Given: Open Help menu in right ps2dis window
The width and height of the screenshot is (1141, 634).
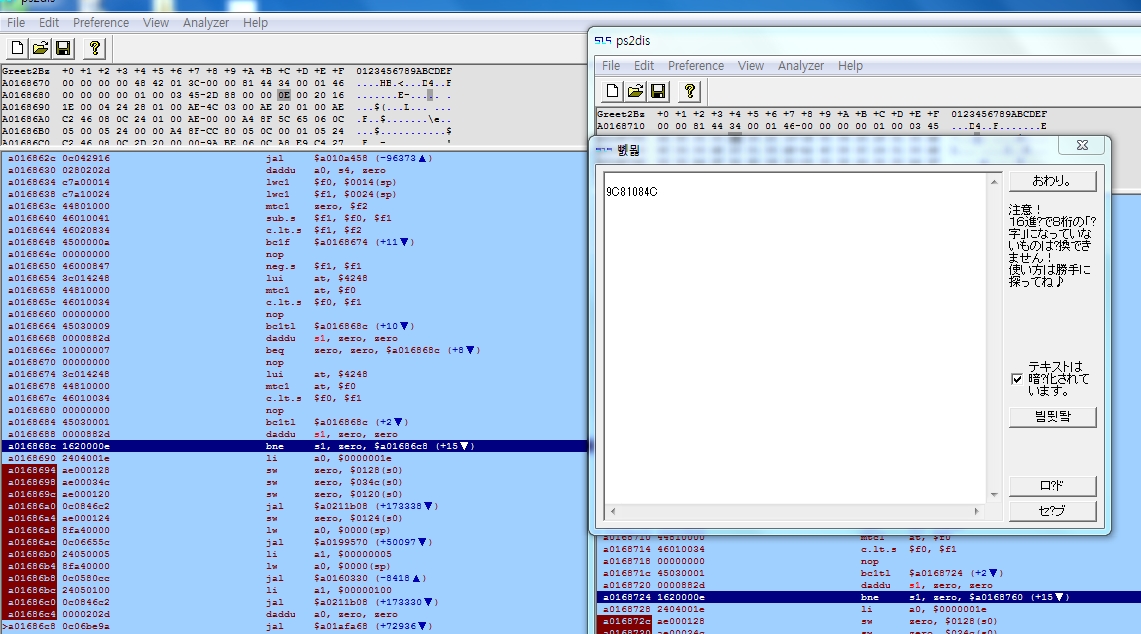Looking at the screenshot, I should point(851,66).
